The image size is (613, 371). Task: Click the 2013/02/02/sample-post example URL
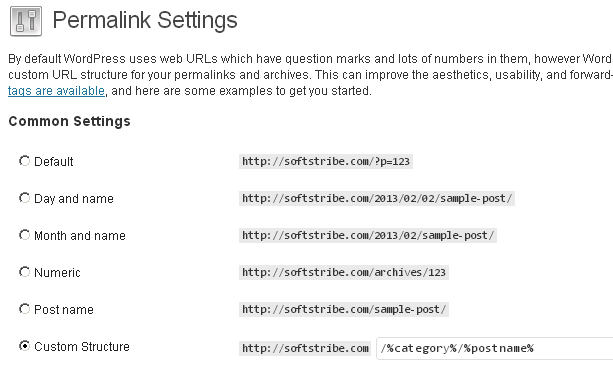click(x=377, y=198)
